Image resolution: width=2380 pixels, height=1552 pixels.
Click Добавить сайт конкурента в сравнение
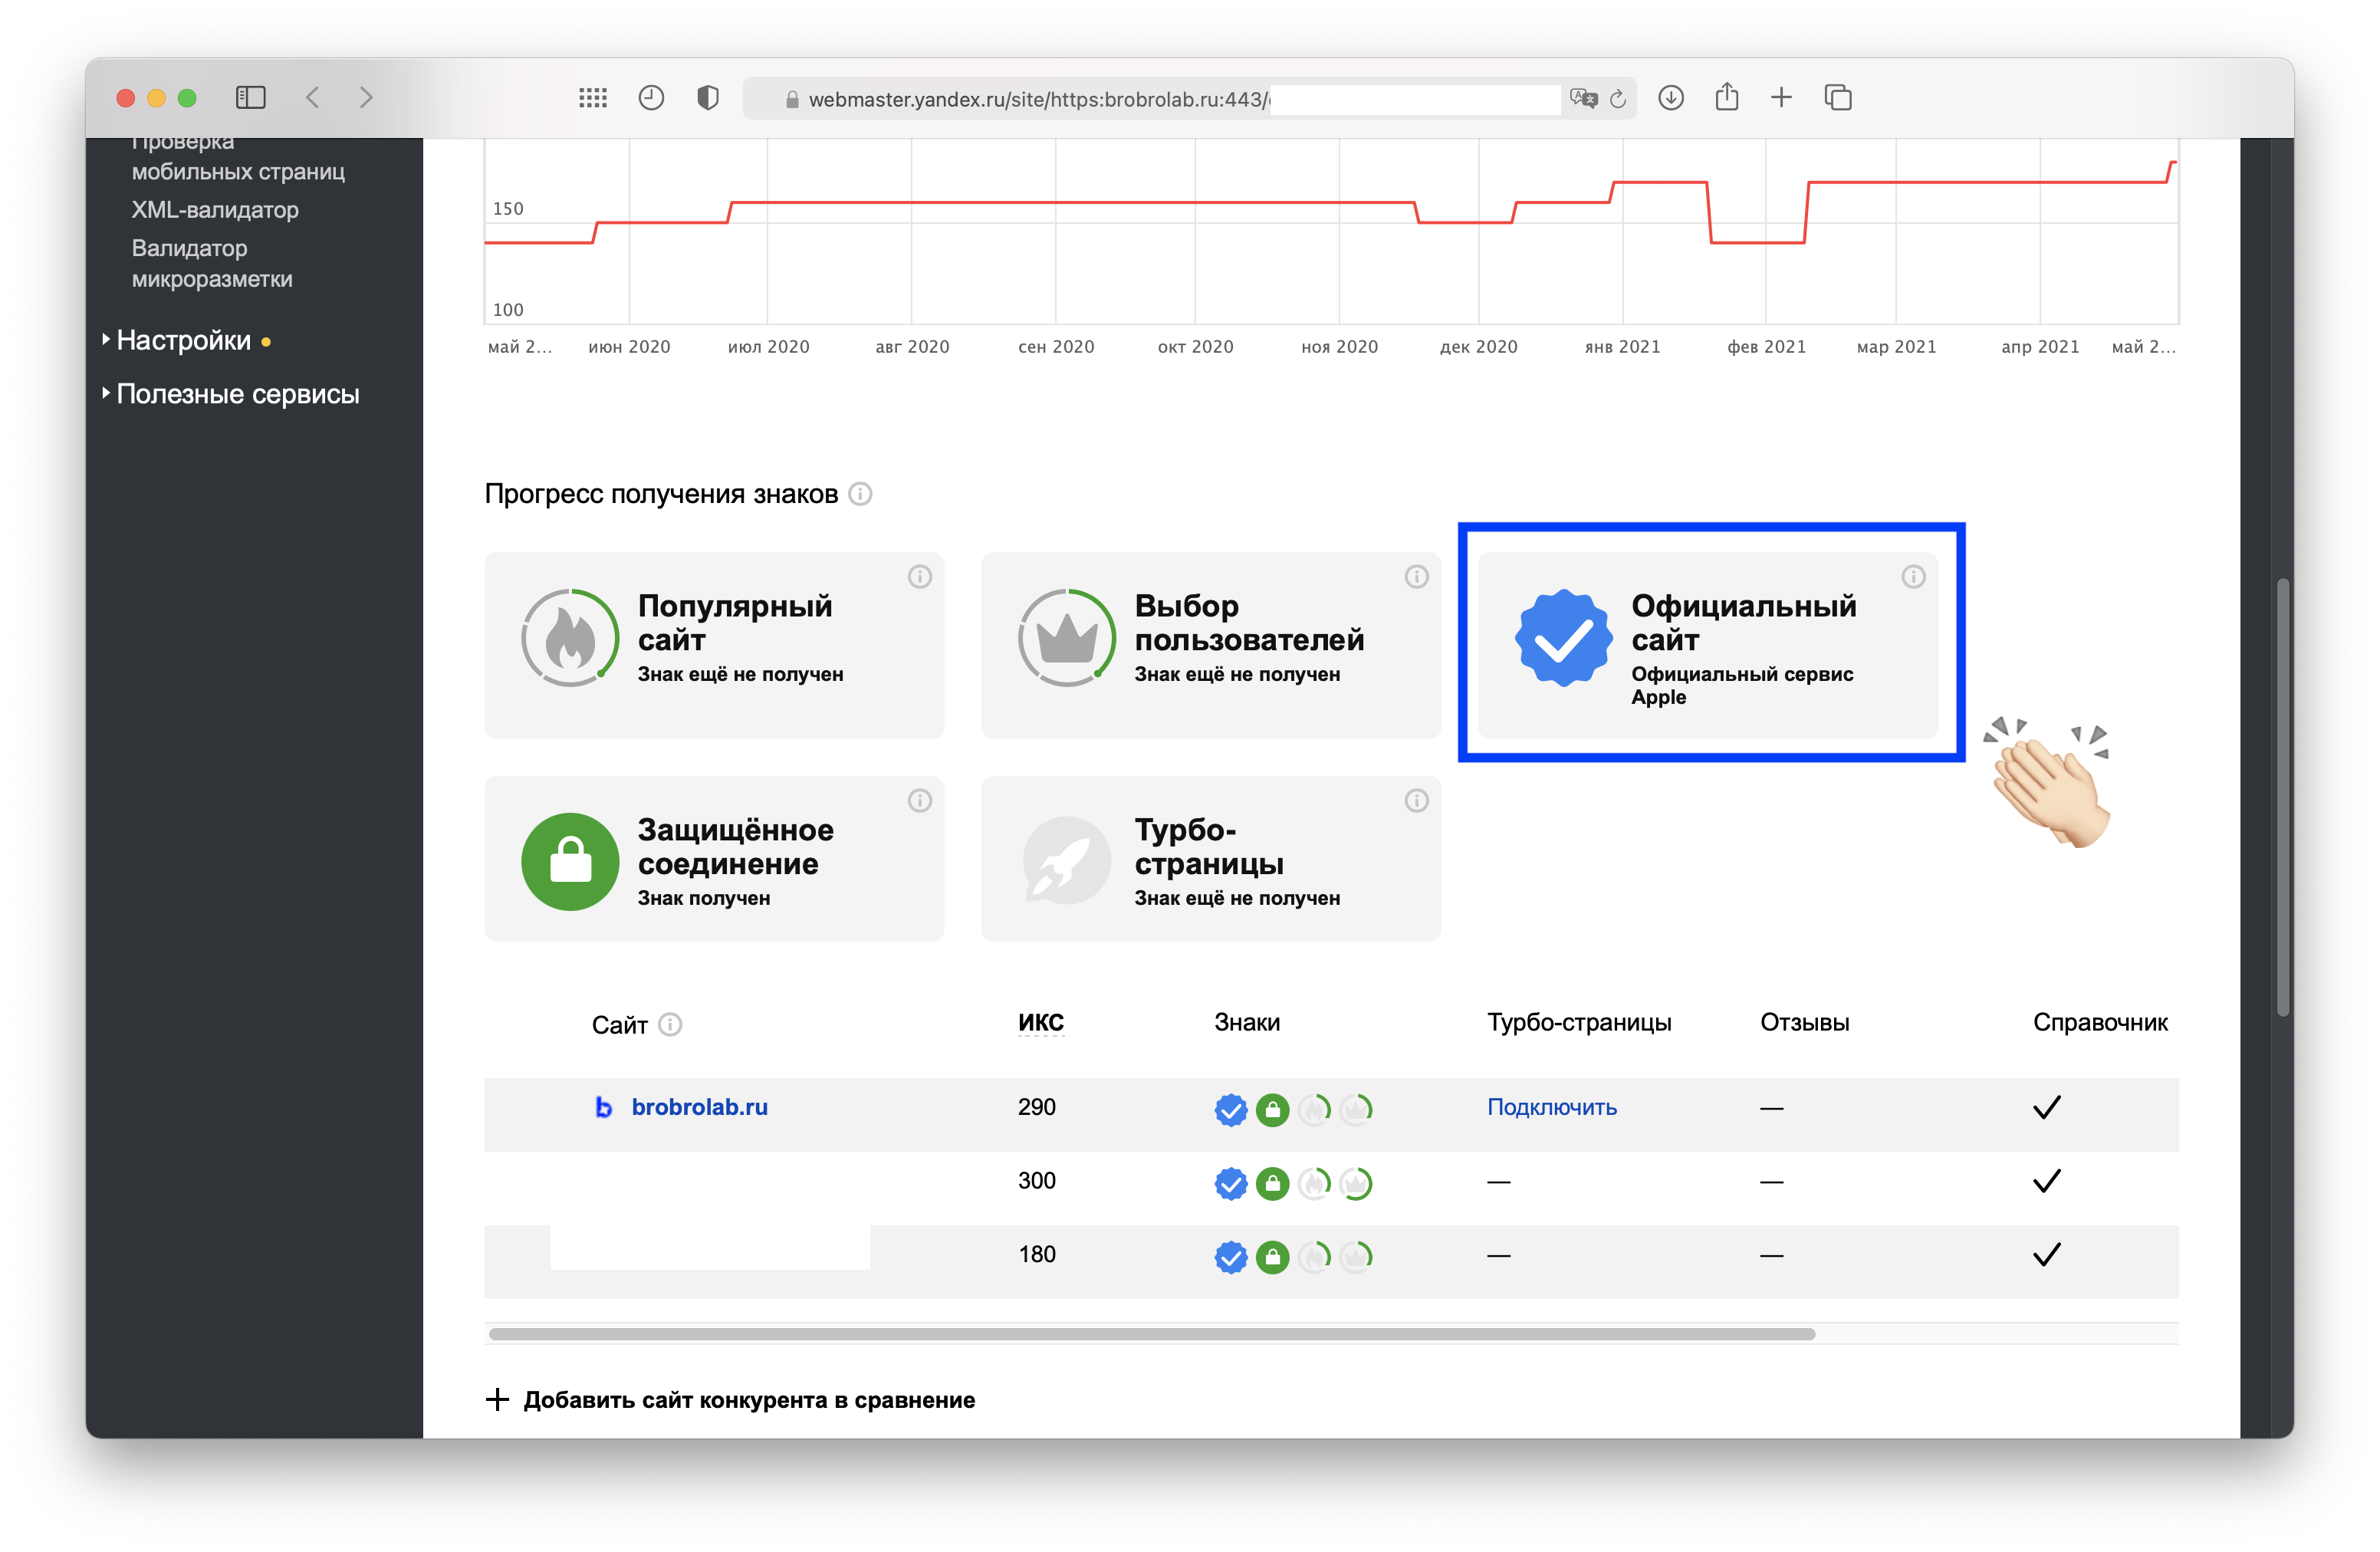tap(748, 1400)
